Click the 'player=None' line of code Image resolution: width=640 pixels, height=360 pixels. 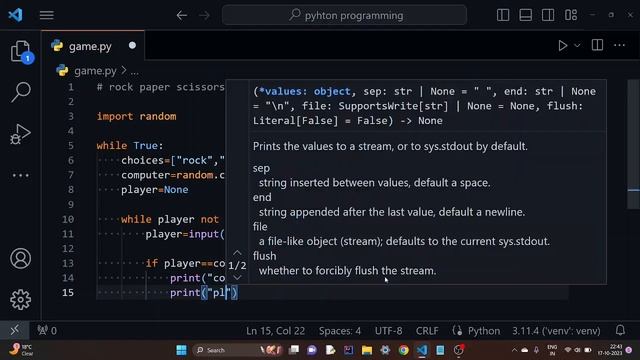point(154,190)
